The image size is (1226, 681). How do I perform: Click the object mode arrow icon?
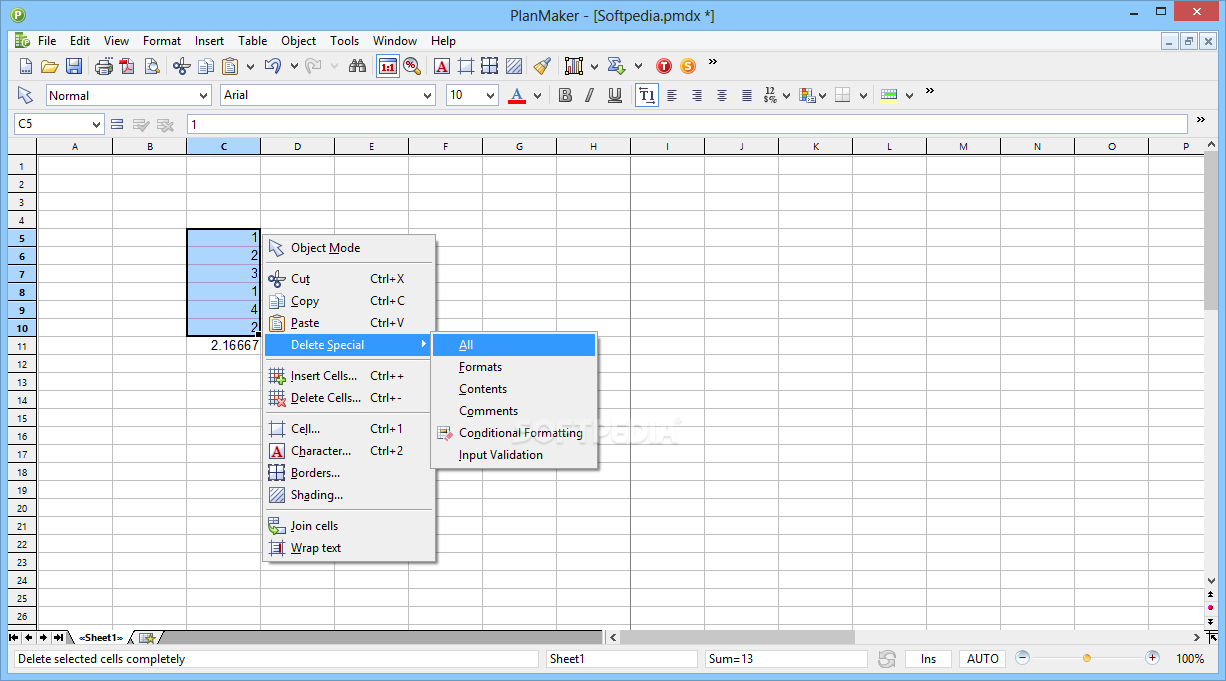coord(26,95)
